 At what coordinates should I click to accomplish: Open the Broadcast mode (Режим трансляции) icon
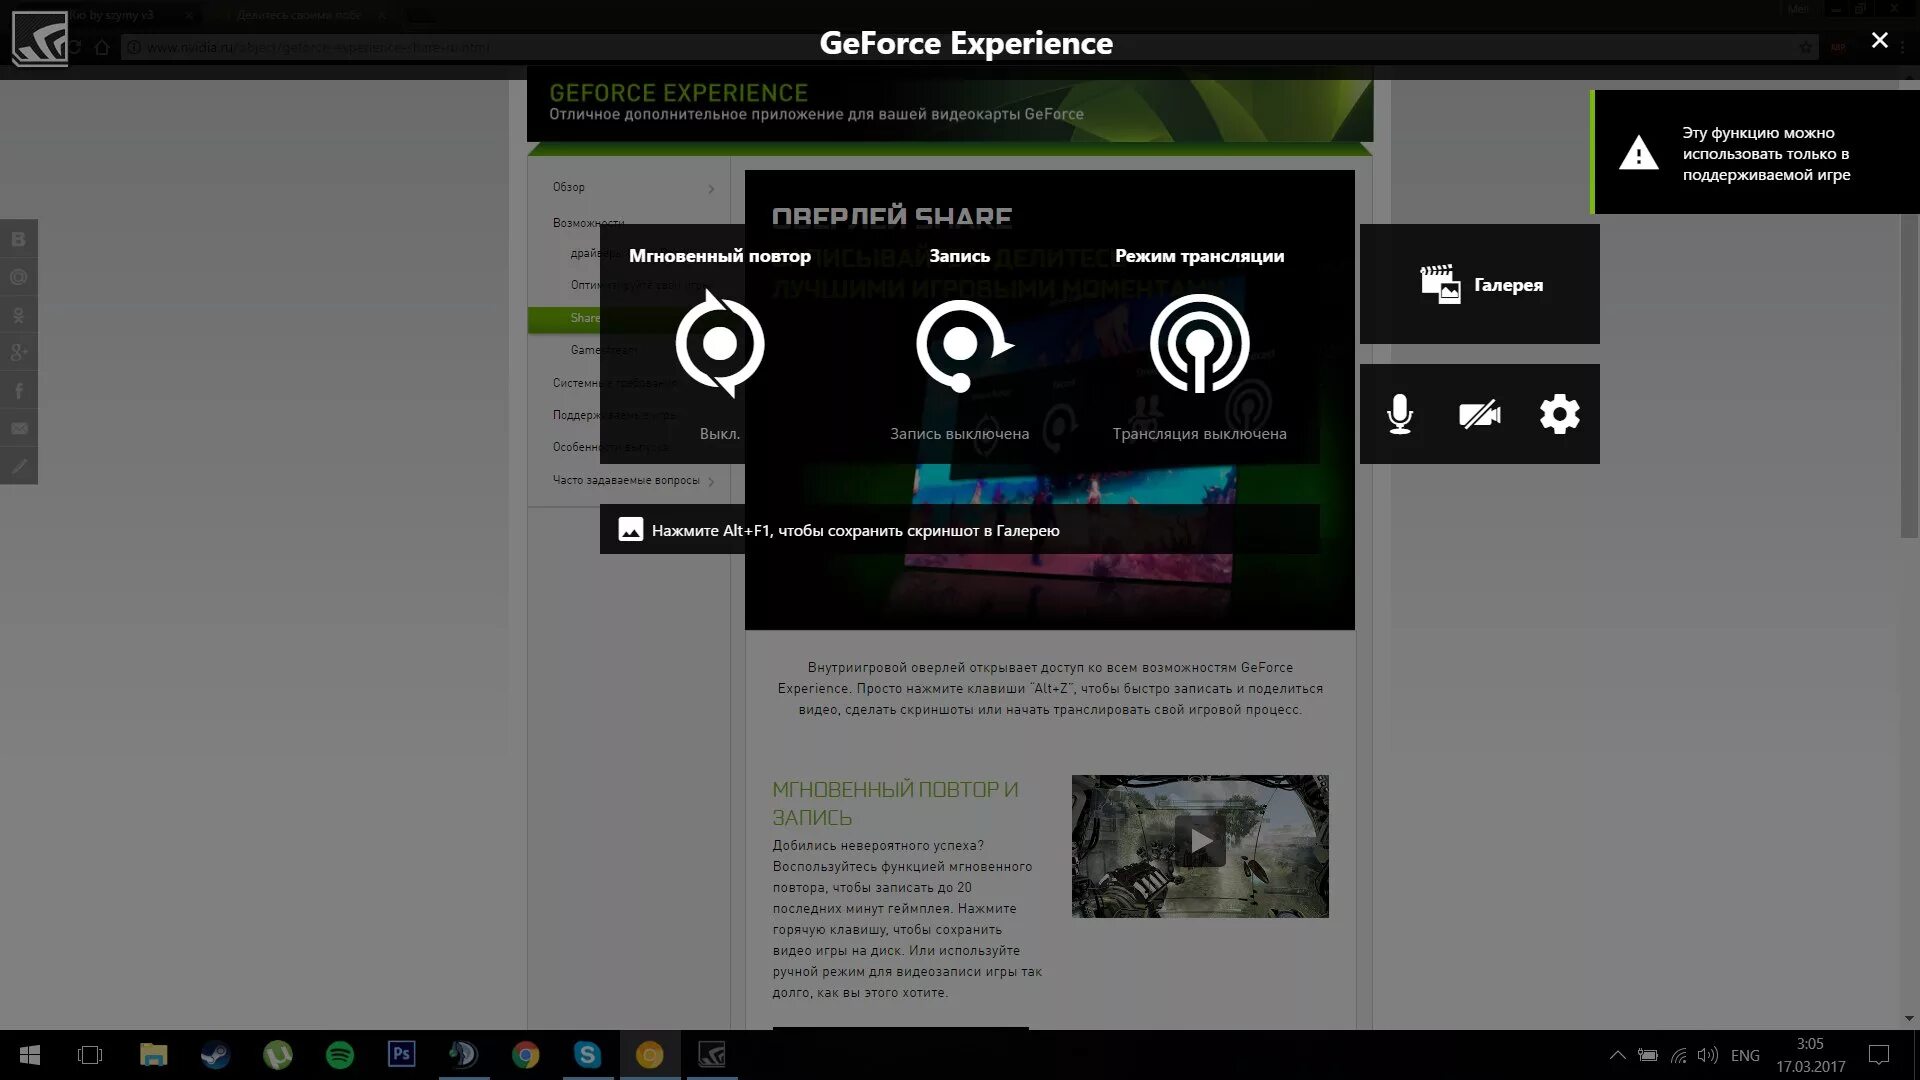1199,343
